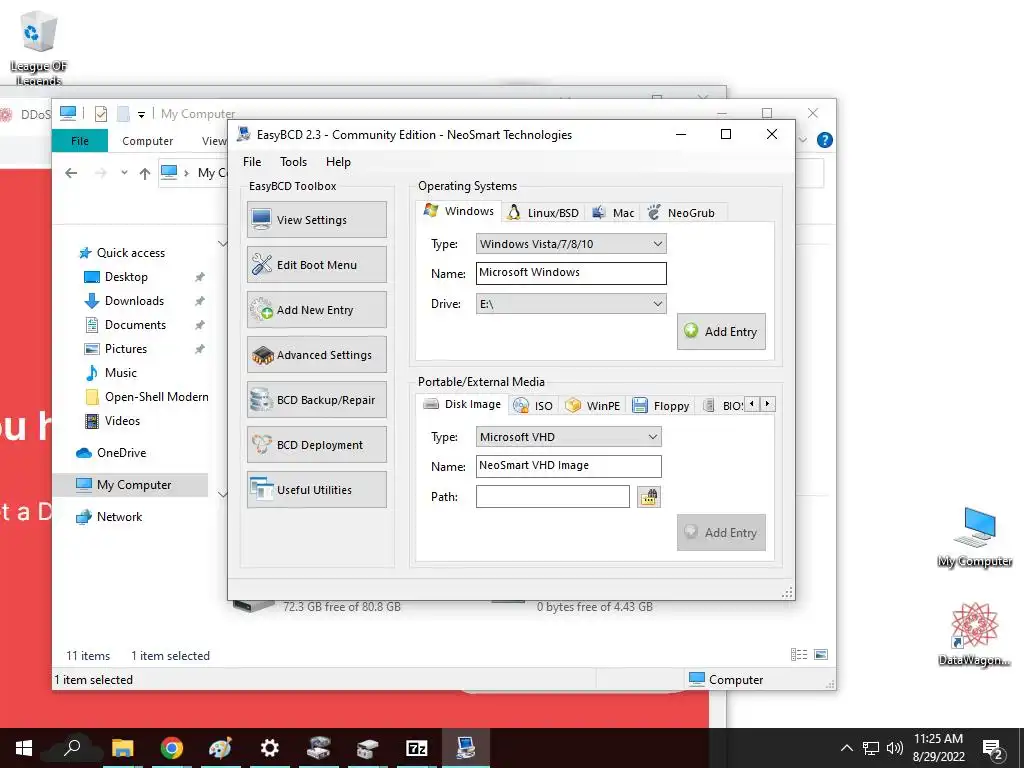The width and height of the screenshot is (1024, 768).
Task: Select Quick access in Explorer sidebar
Action: (x=131, y=253)
